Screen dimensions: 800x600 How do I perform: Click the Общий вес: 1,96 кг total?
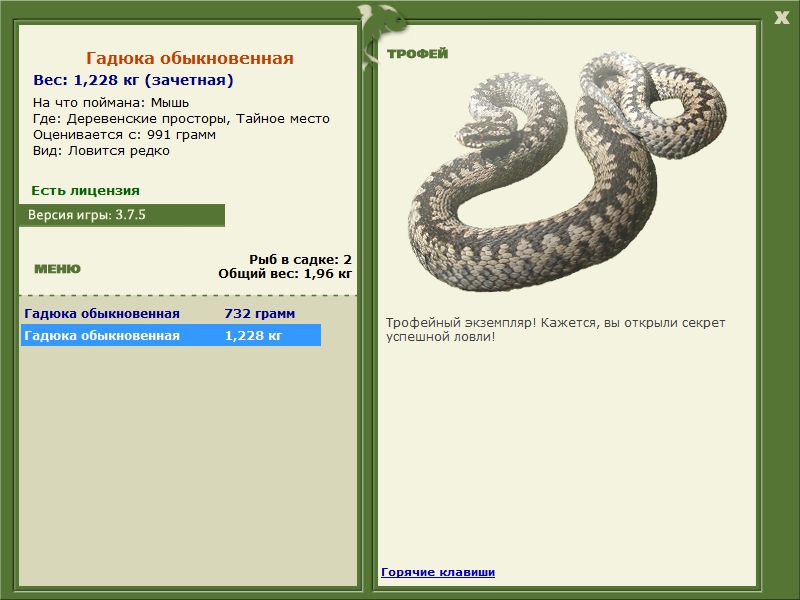[x=285, y=274]
